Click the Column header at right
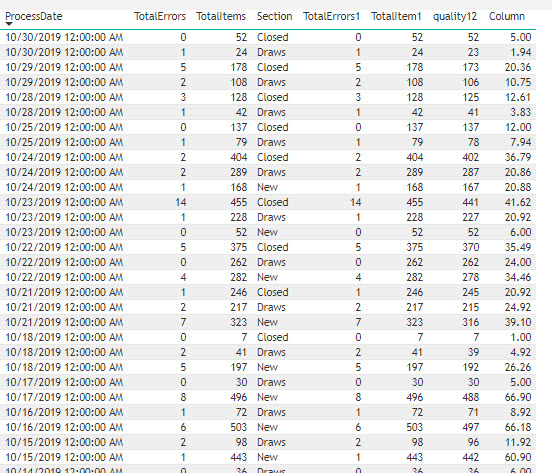 click(x=507, y=16)
